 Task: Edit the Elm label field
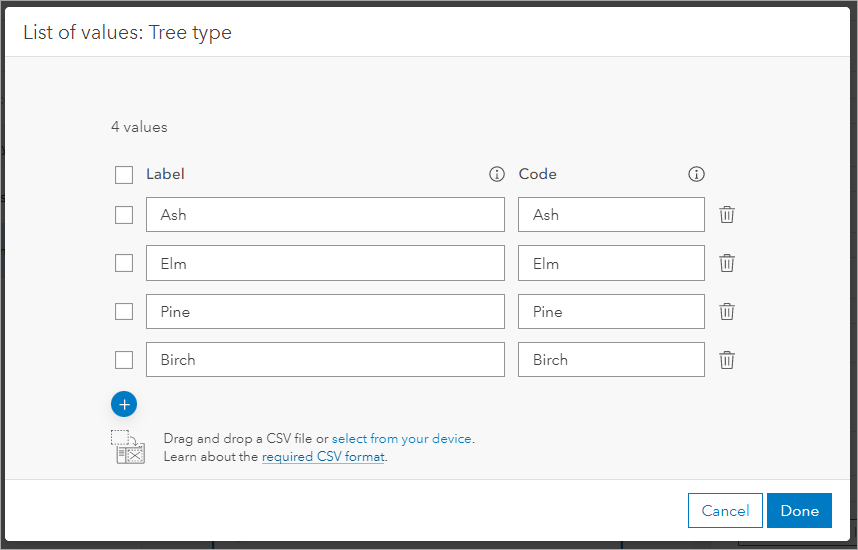[325, 263]
